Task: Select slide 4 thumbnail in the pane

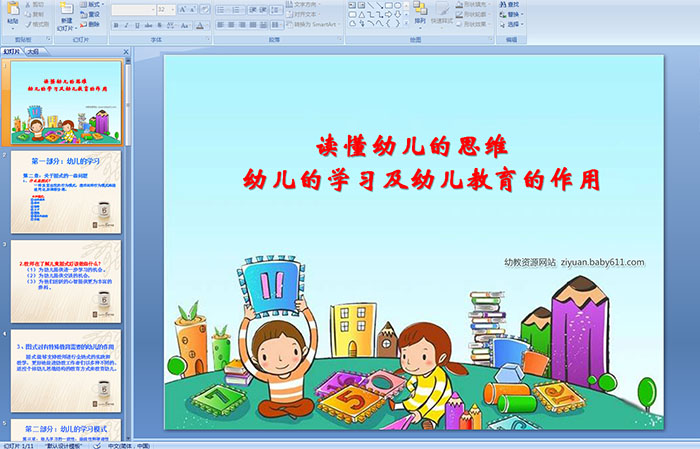Action: pyautogui.click(x=66, y=370)
